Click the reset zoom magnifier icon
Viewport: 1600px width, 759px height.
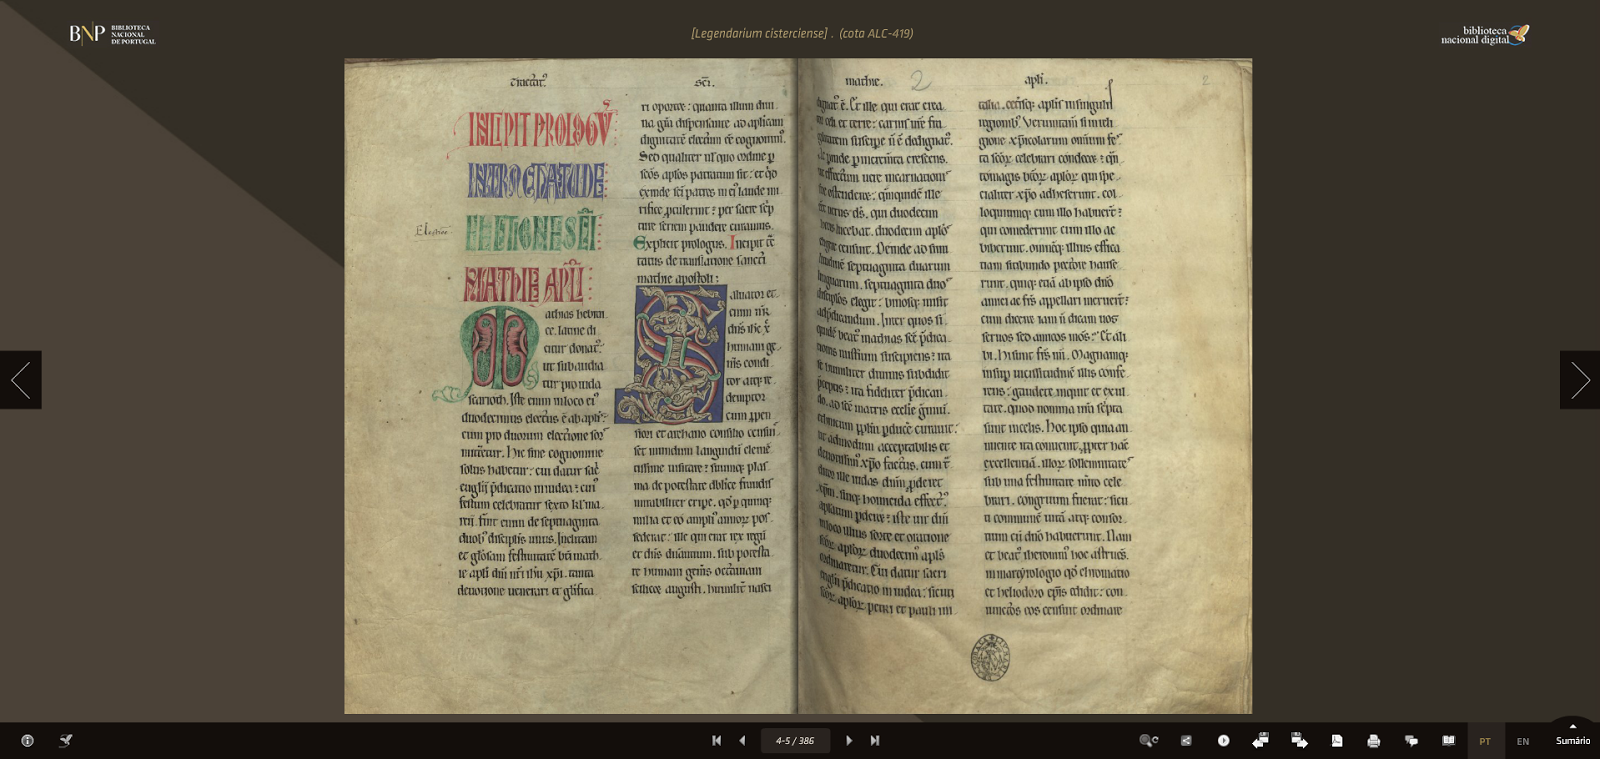[1149, 741]
